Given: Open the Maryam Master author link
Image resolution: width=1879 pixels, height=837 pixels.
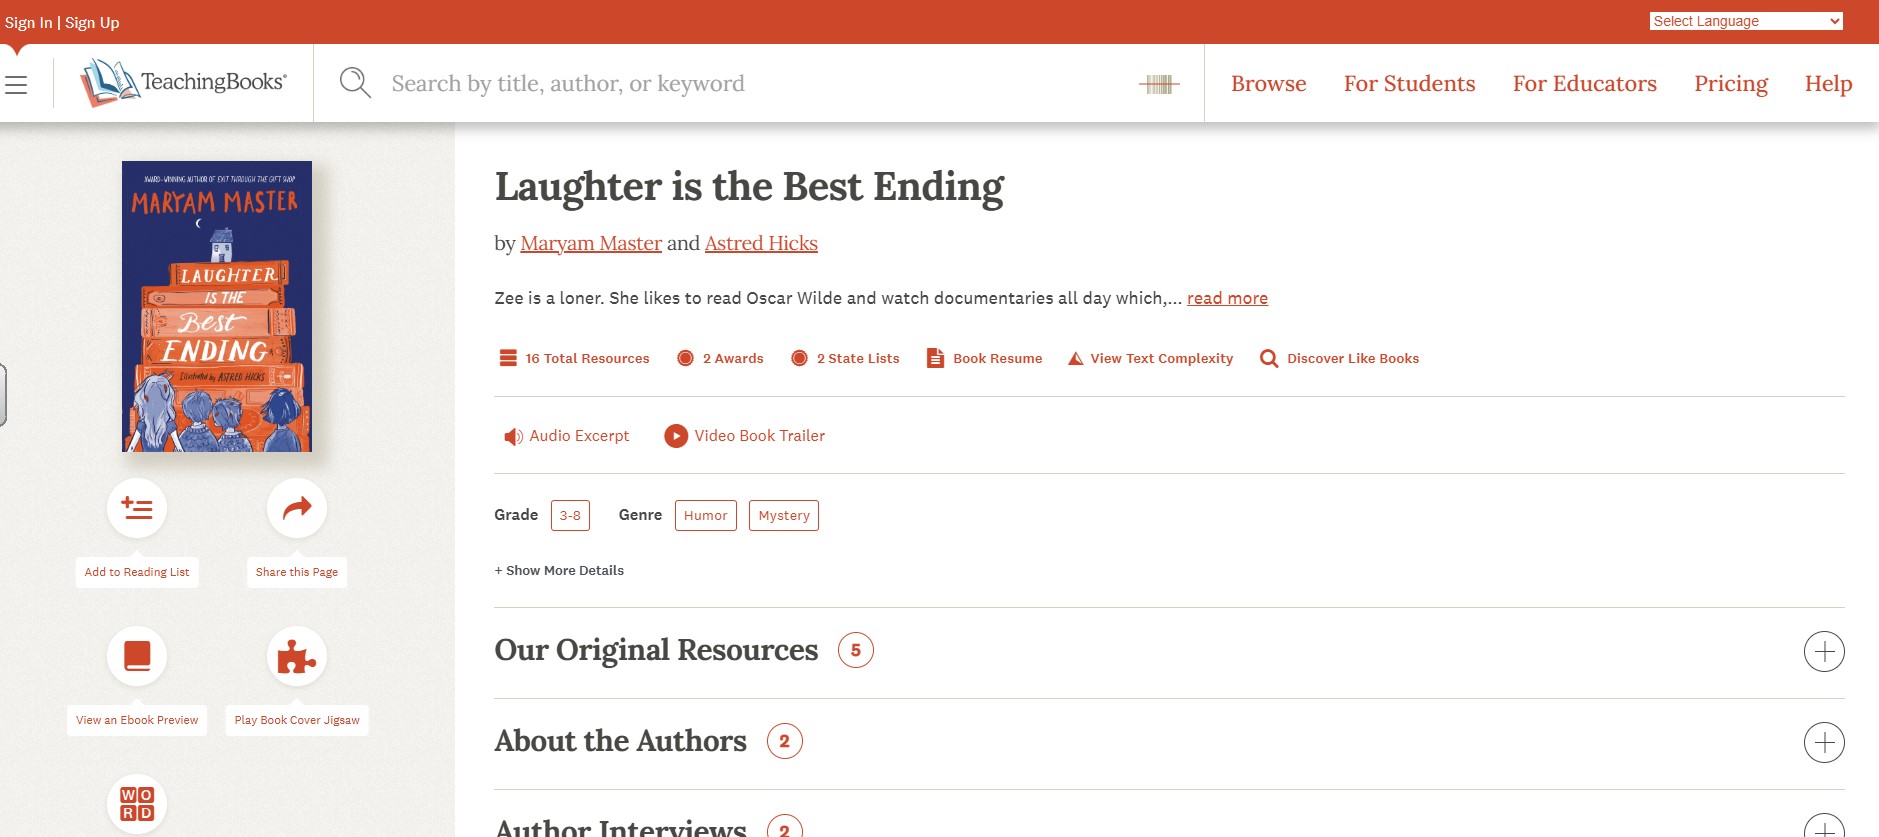Looking at the screenshot, I should [591, 243].
